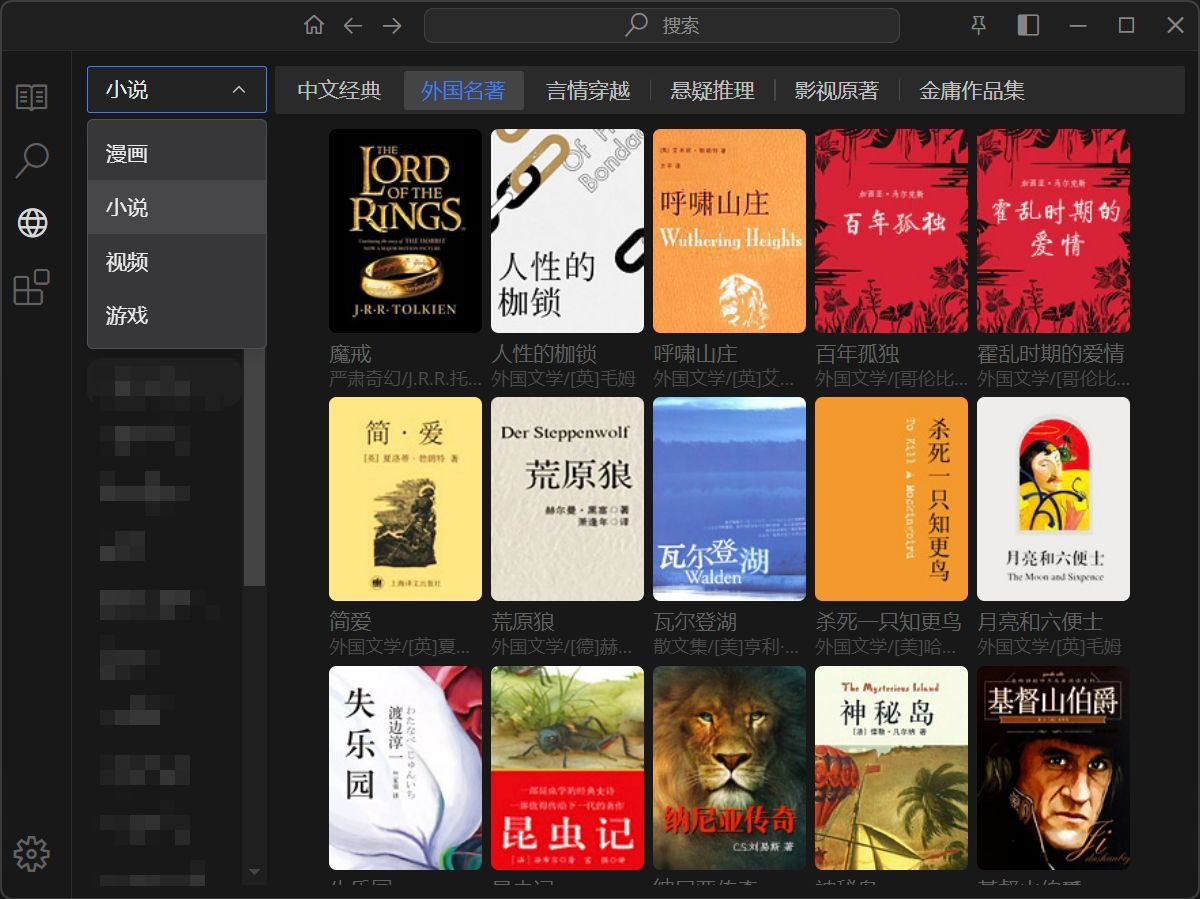Screen dimensions: 1200x899
Task: Open the 基督山伯爵 book cover
Action: pyautogui.click(x=1053, y=768)
